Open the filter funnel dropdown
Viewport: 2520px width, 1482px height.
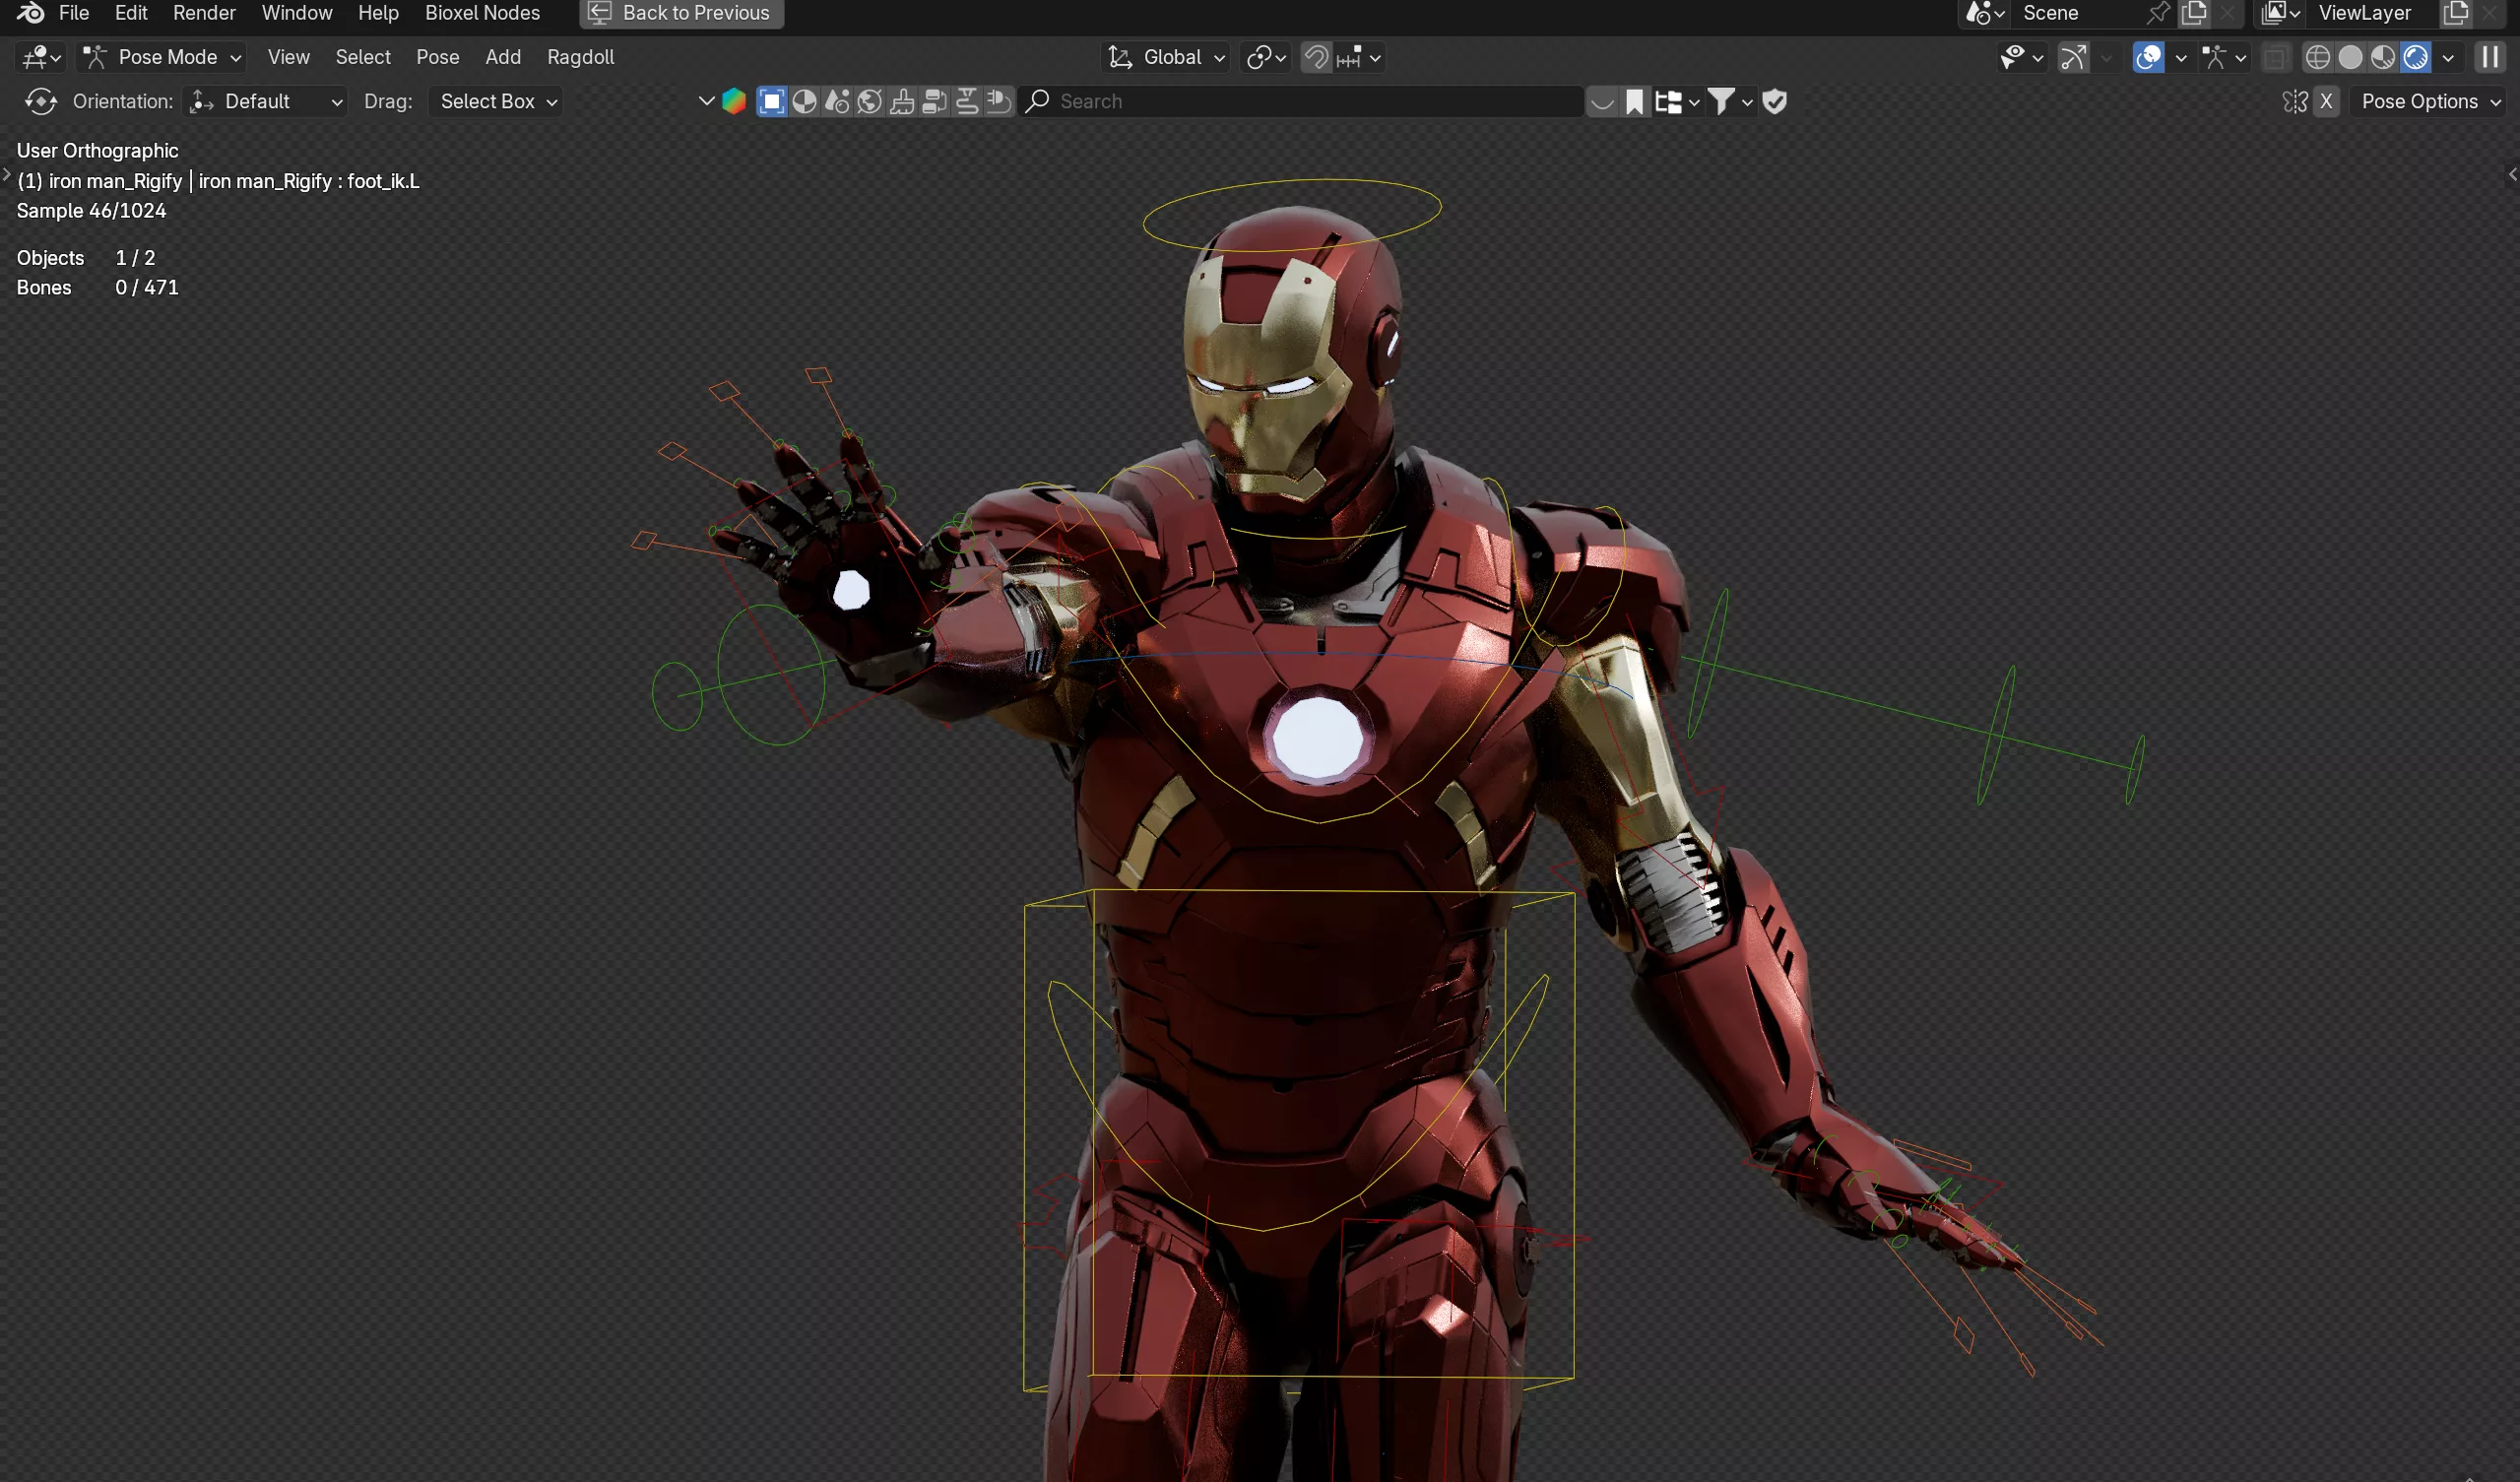(1730, 101)
